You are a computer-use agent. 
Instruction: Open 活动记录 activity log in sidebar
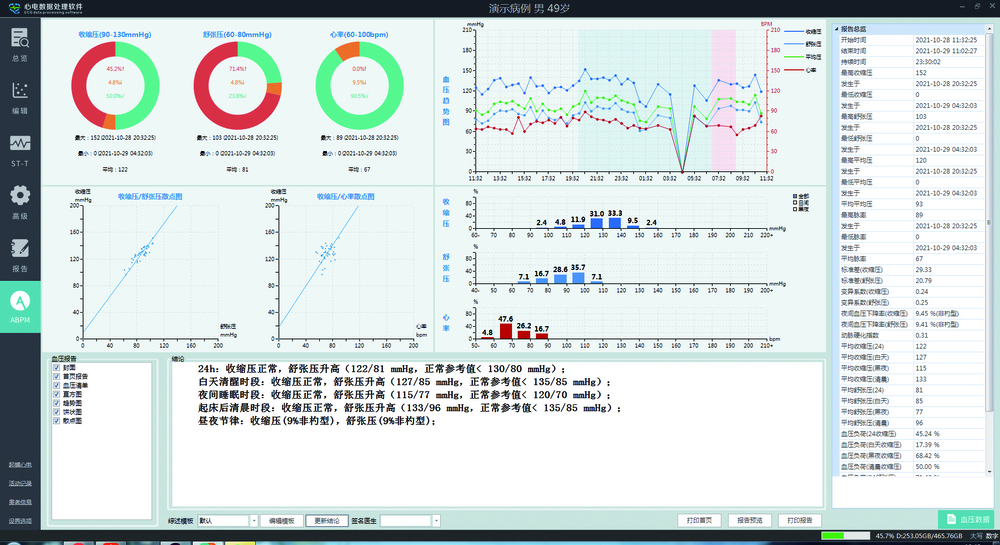(x=20, y=483)
